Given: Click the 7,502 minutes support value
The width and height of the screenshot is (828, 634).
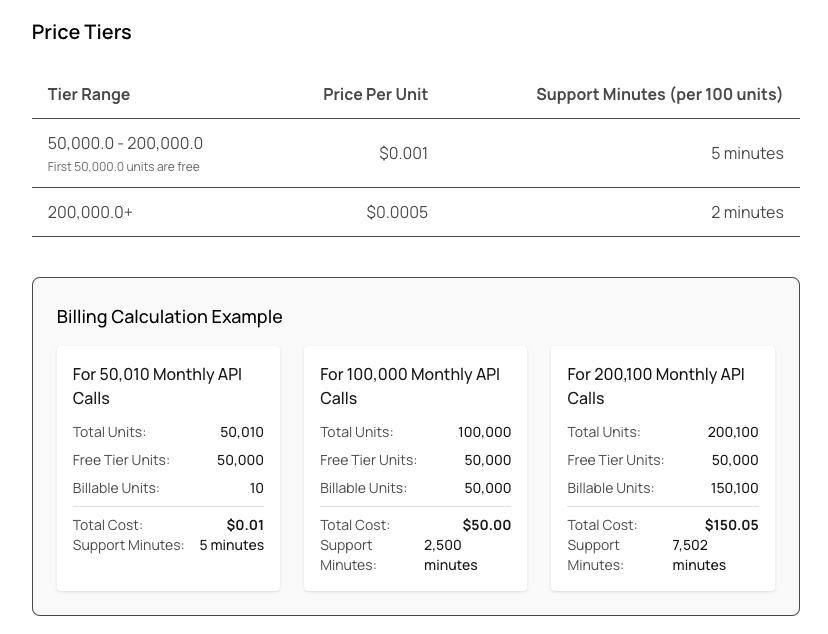Looking at the screenshot, I should pos(698,555).
